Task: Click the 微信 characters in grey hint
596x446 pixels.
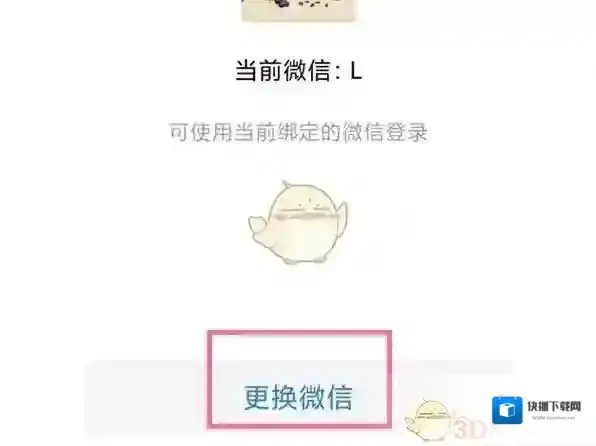Action: 363,132
